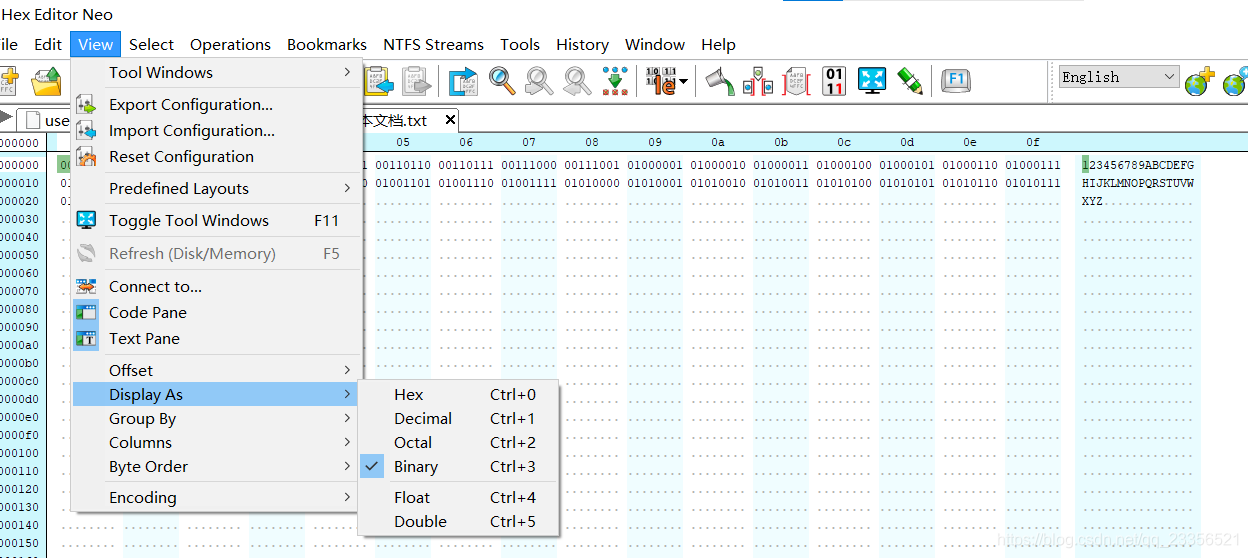
Task: Click the Full Screen monitor toolbar icon
Action: coord(872,80)
